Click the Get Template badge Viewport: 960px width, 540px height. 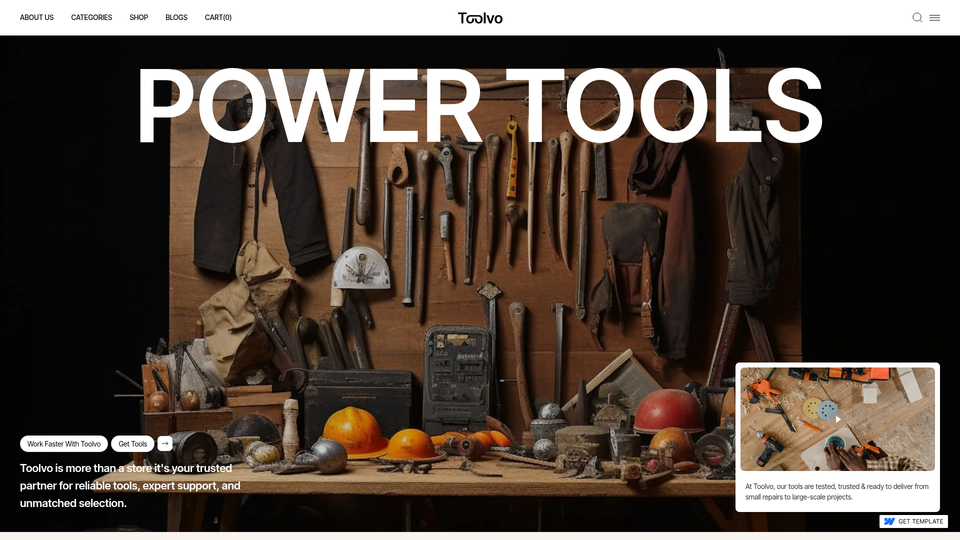913,522
